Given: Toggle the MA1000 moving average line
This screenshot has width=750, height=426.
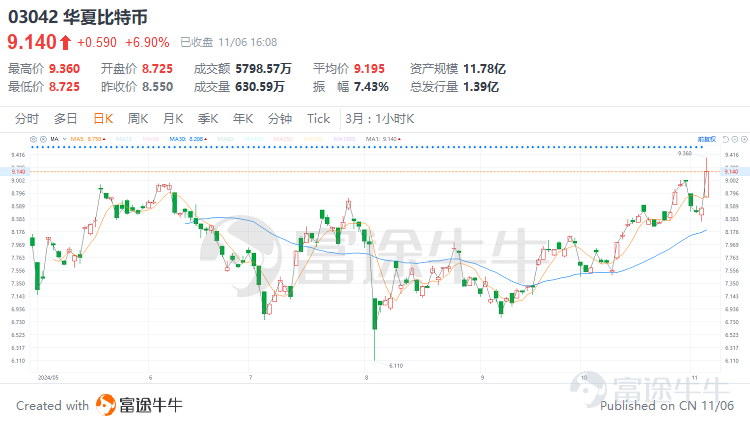Looking at the screenshot, I should [344, 139].
